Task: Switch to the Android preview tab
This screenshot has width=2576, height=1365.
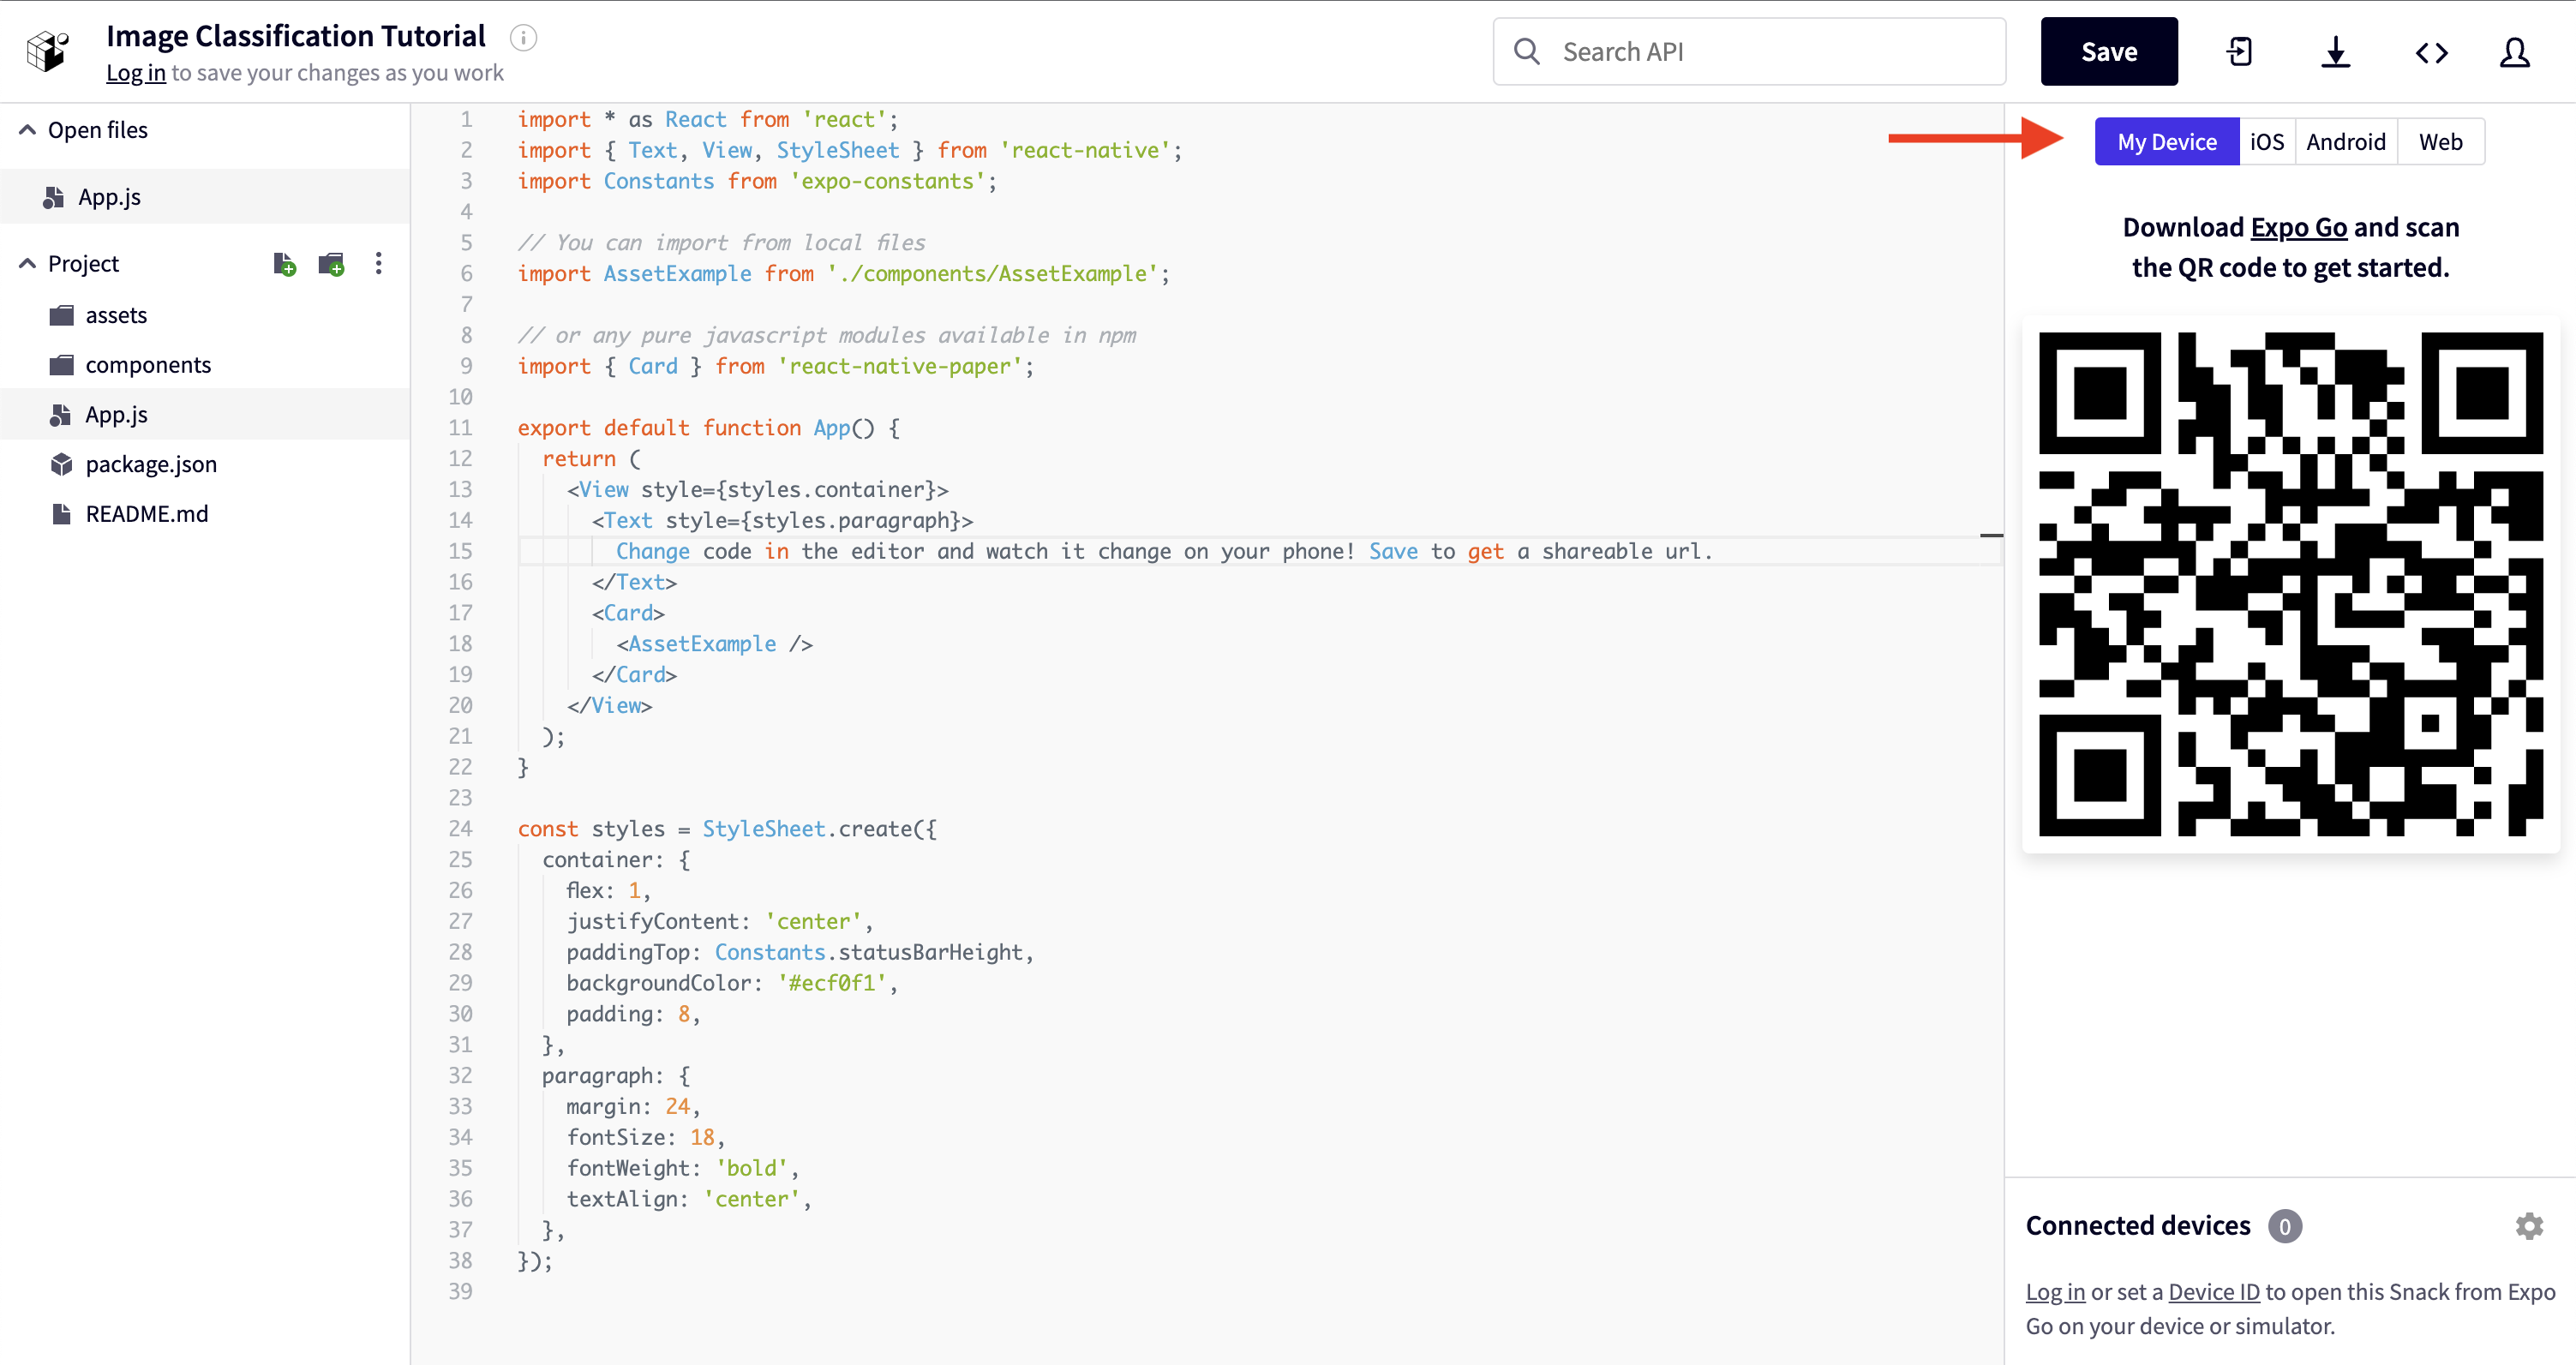Action: pyautogui.click(x=2345, y=142)
